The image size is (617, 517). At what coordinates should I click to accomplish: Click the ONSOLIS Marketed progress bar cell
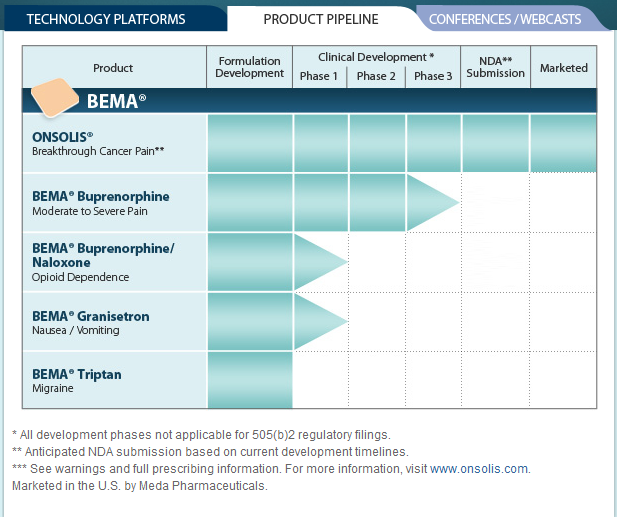[563, 143]
